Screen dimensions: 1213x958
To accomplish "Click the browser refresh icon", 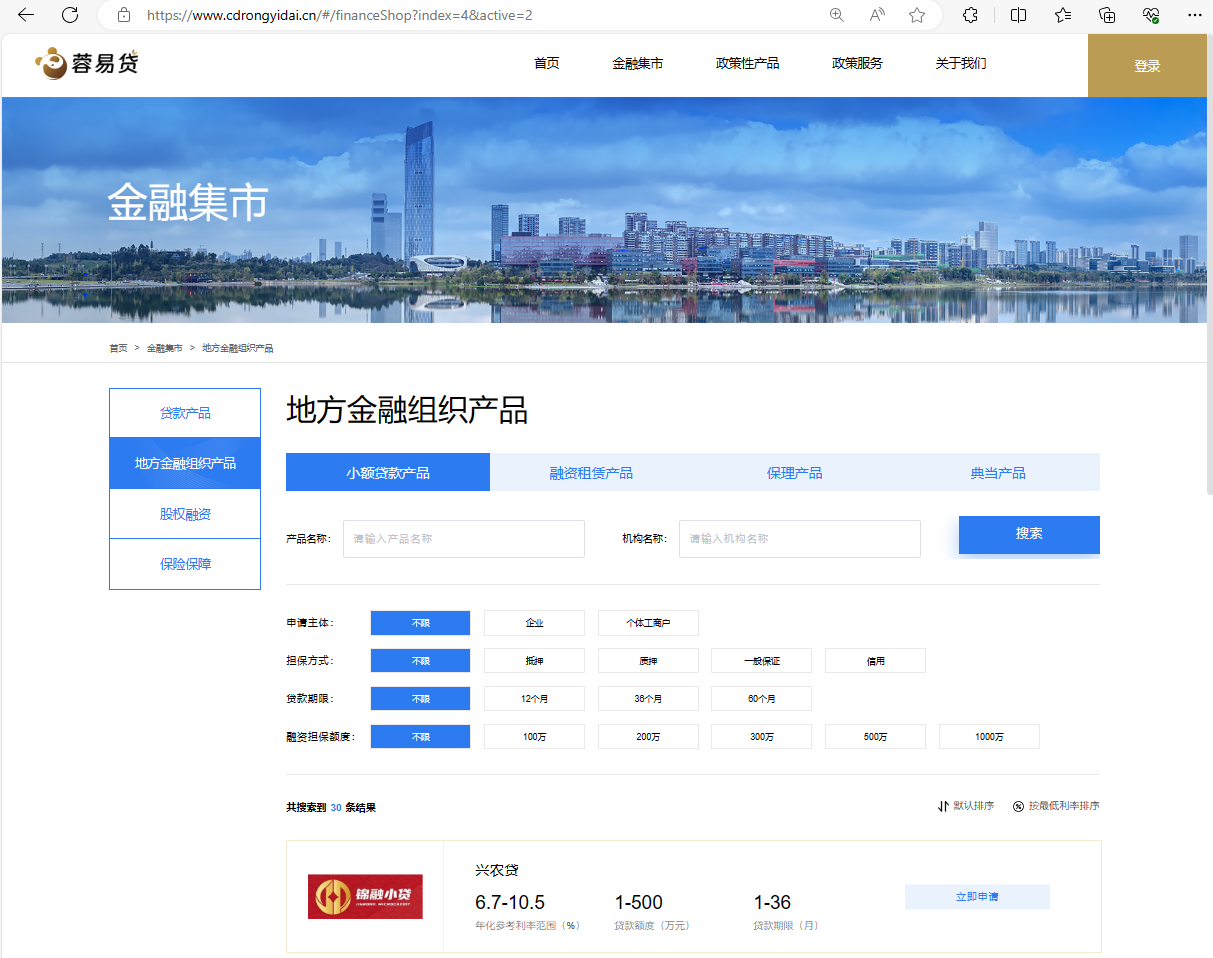I will point(69,16).
